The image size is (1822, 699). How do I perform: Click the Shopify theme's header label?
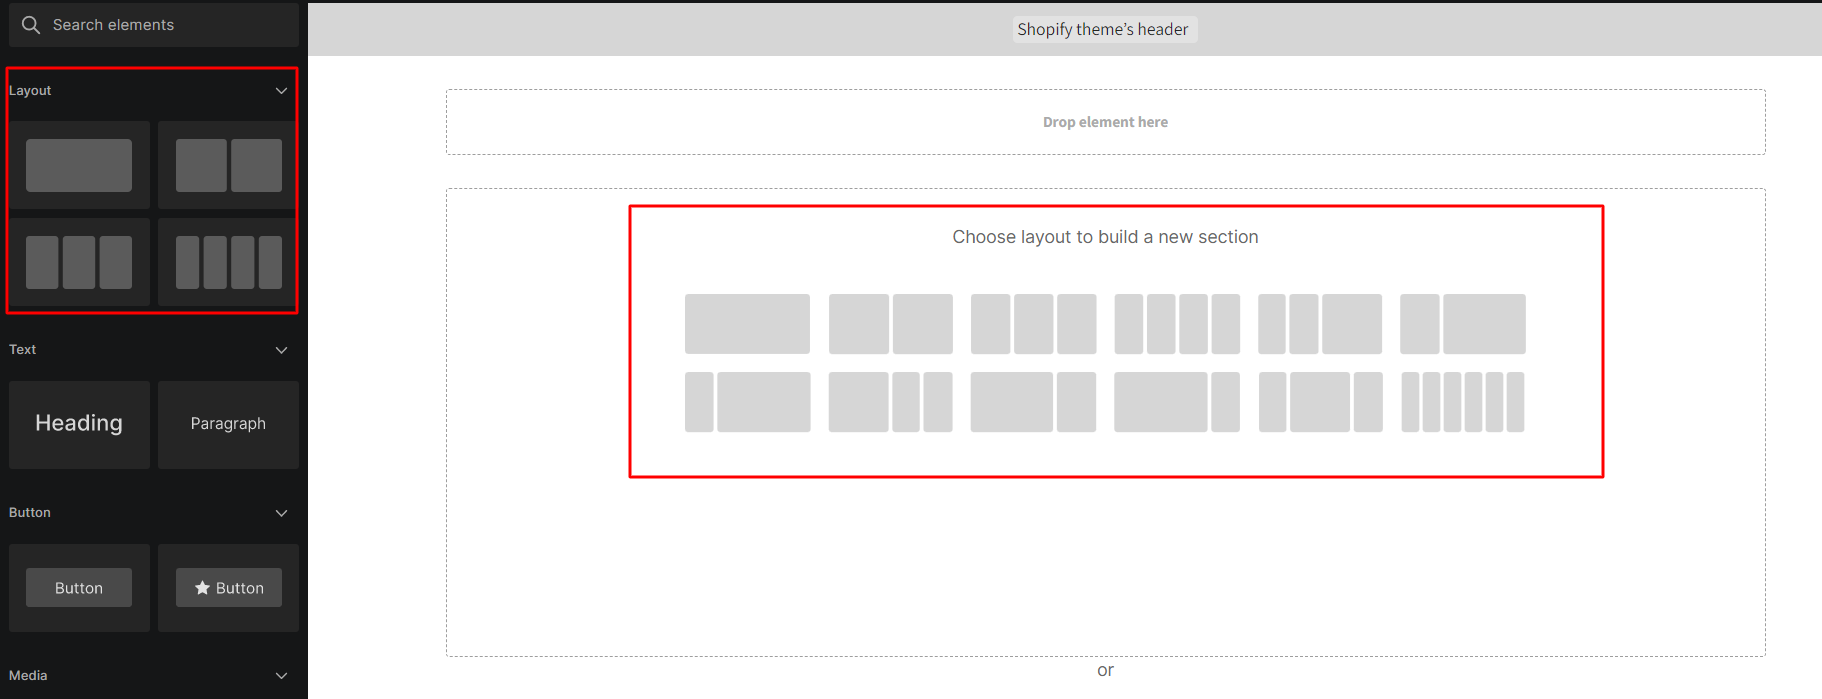(1103, 30)
